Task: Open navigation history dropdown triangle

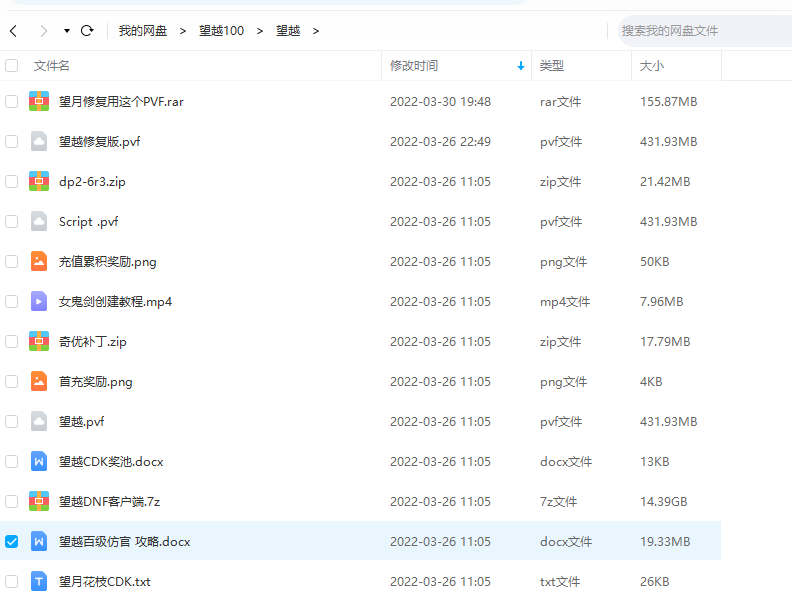Action: point(67,31)
